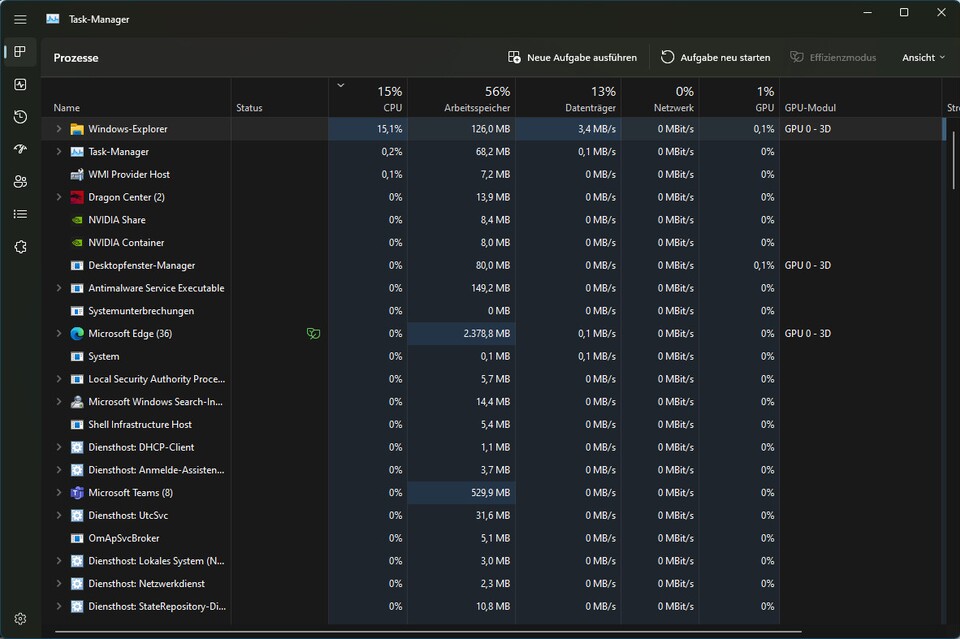The image size is (960, 639).
Task: Sort by Netzwerk column header
Action: (660, 97)
